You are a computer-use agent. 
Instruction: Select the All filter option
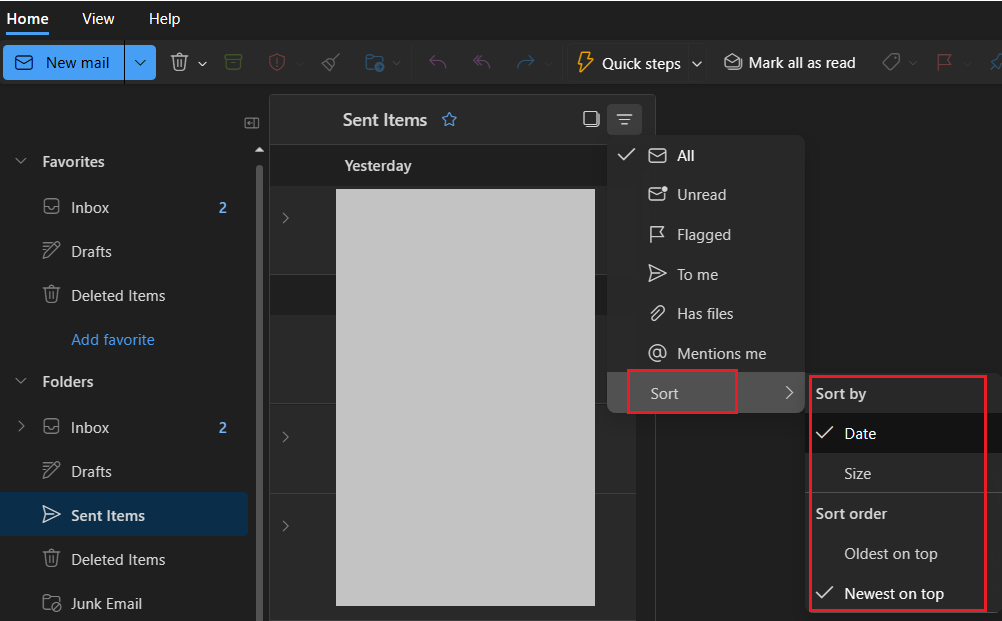point(705,155)
